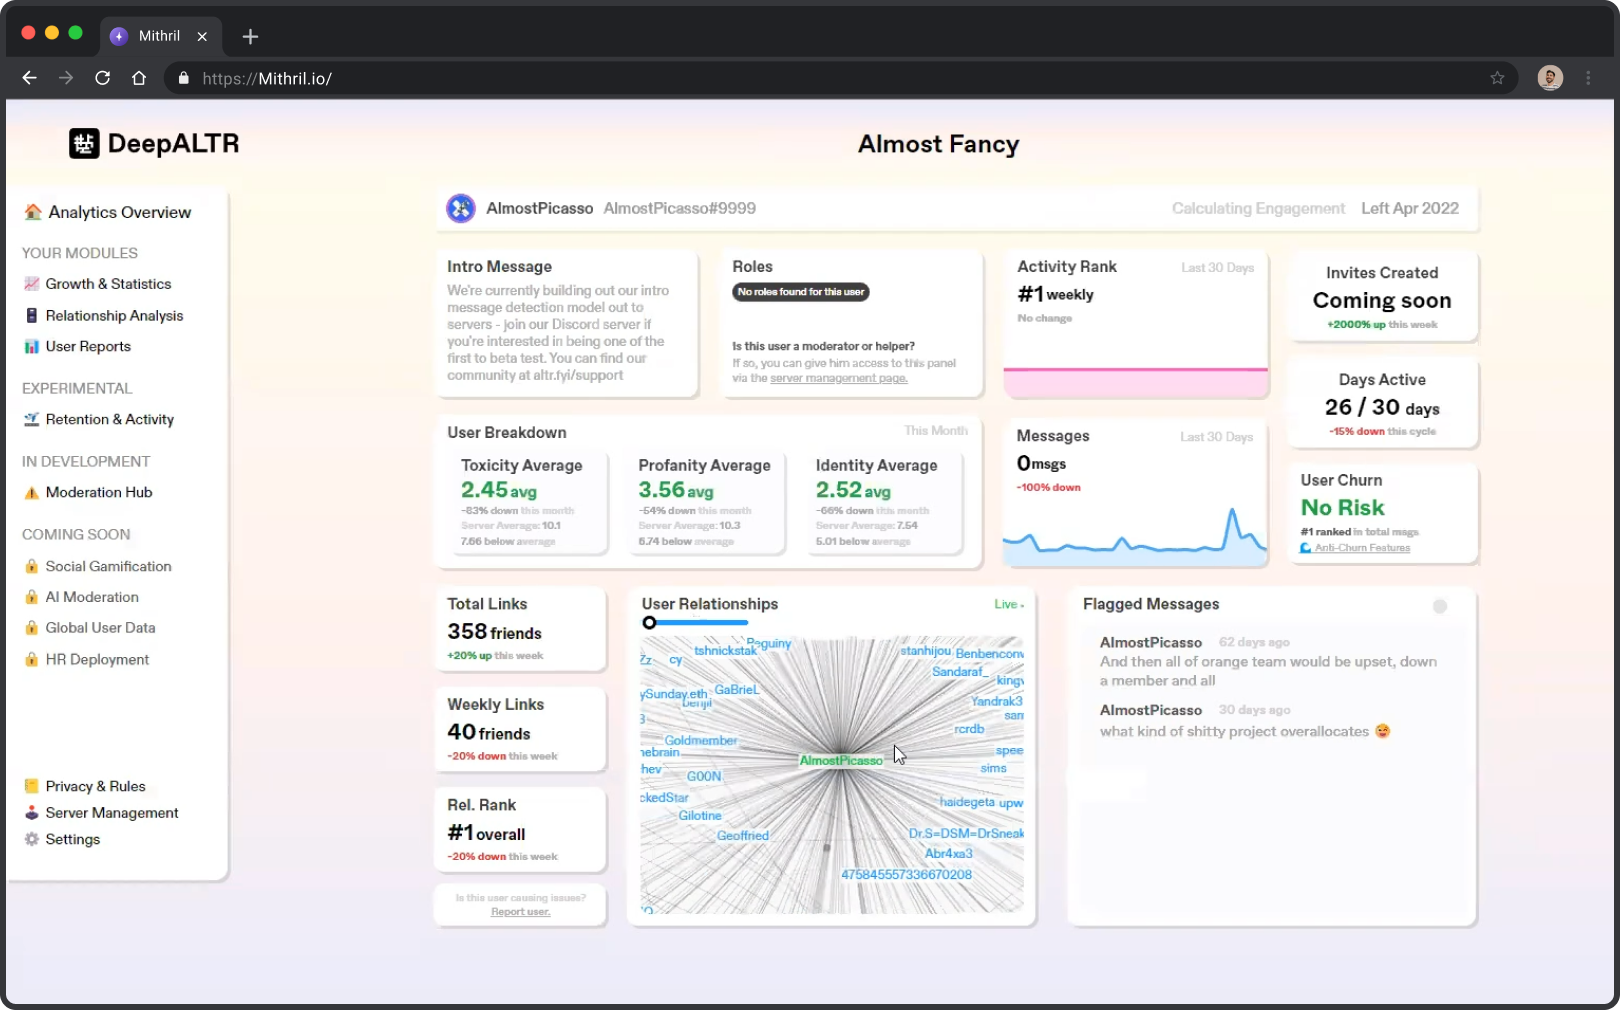The width and height of the screenshot is (1620, 1010).
Task: Click the Retention & Activity icon
Action: (32, 419)
